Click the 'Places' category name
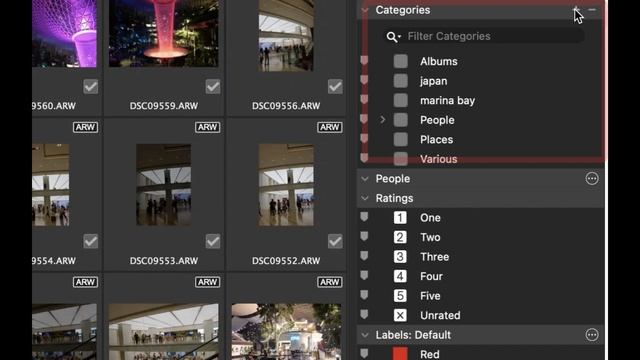The width and height of the screenshot is (640, 360). 436,140
